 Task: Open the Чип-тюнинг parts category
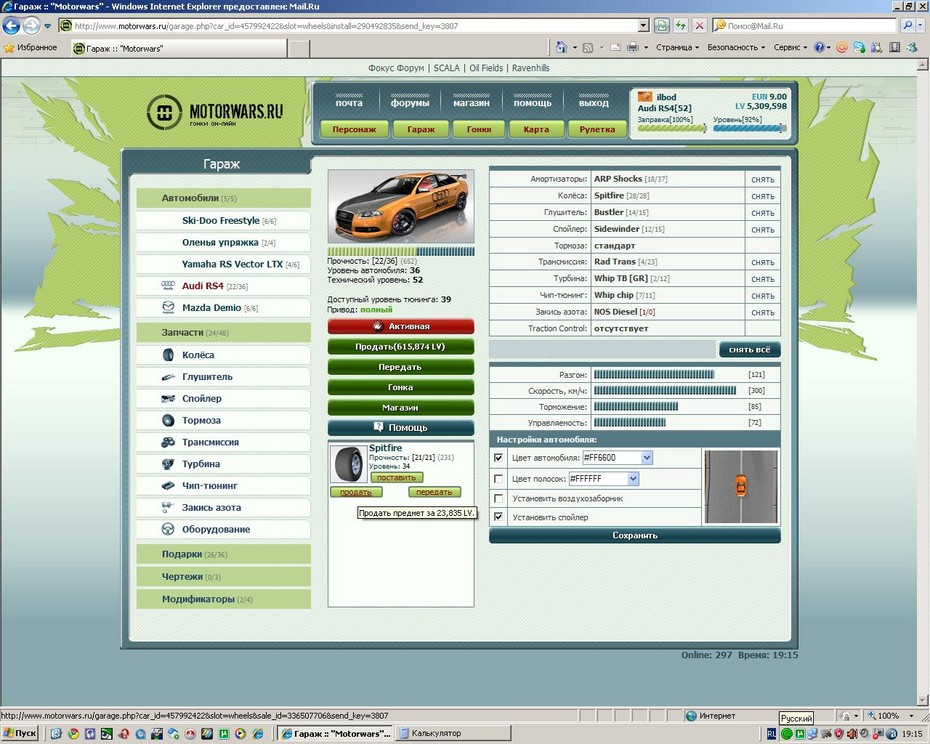coord(223,486)
